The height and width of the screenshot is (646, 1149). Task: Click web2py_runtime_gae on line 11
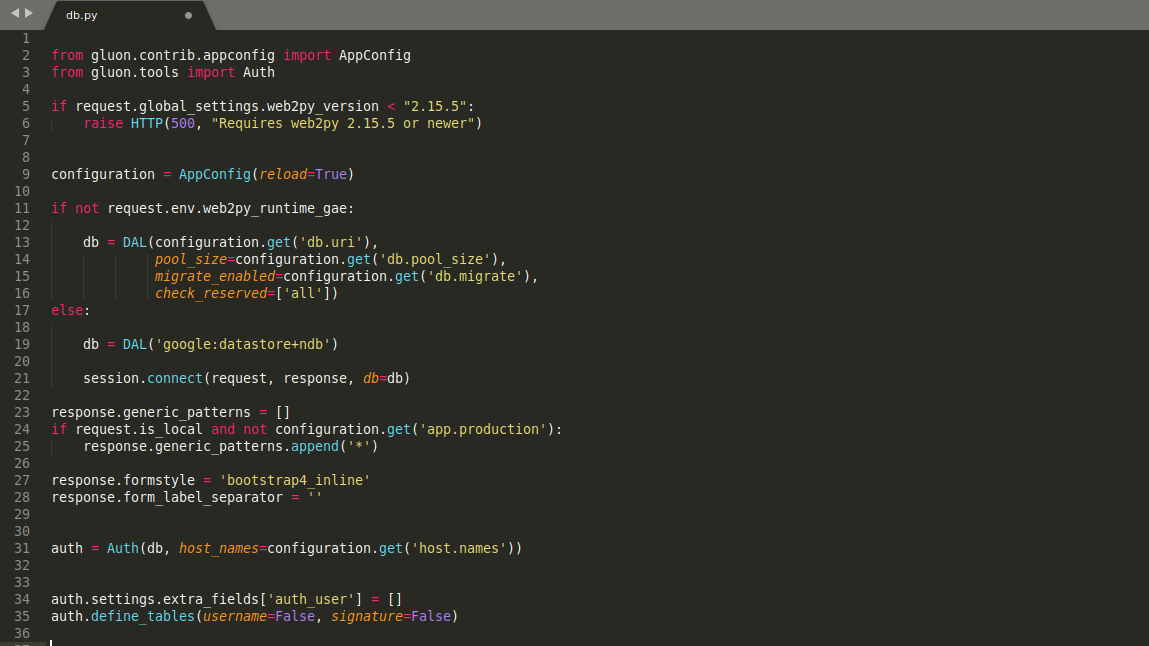[x=275, y=208]
